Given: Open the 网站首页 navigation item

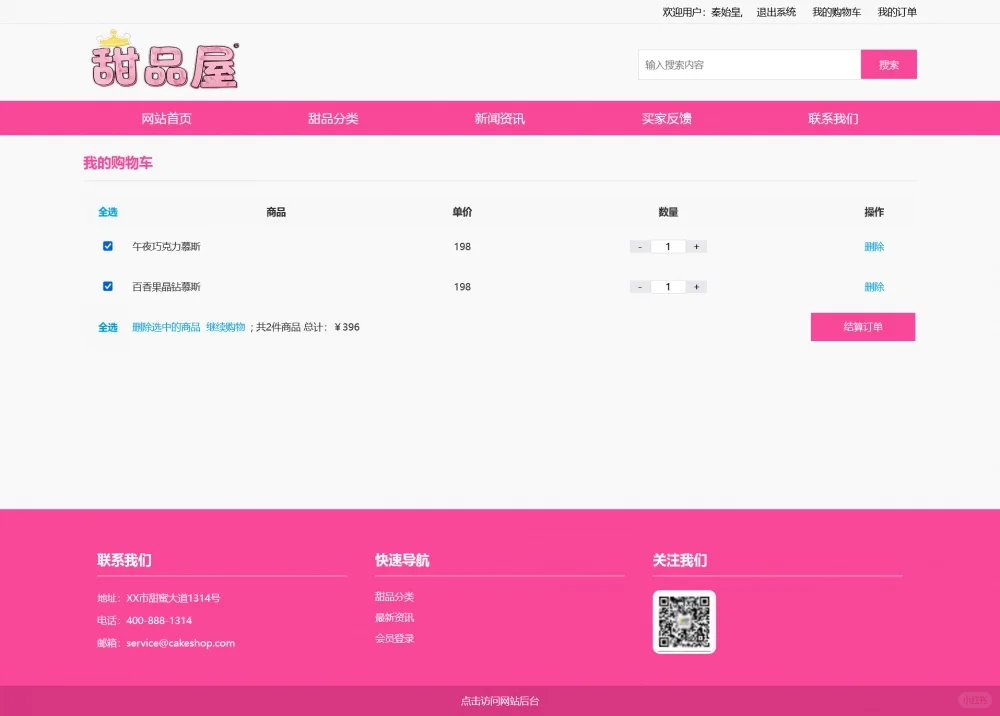Looking at the screenshot, I should coord(166,117).
